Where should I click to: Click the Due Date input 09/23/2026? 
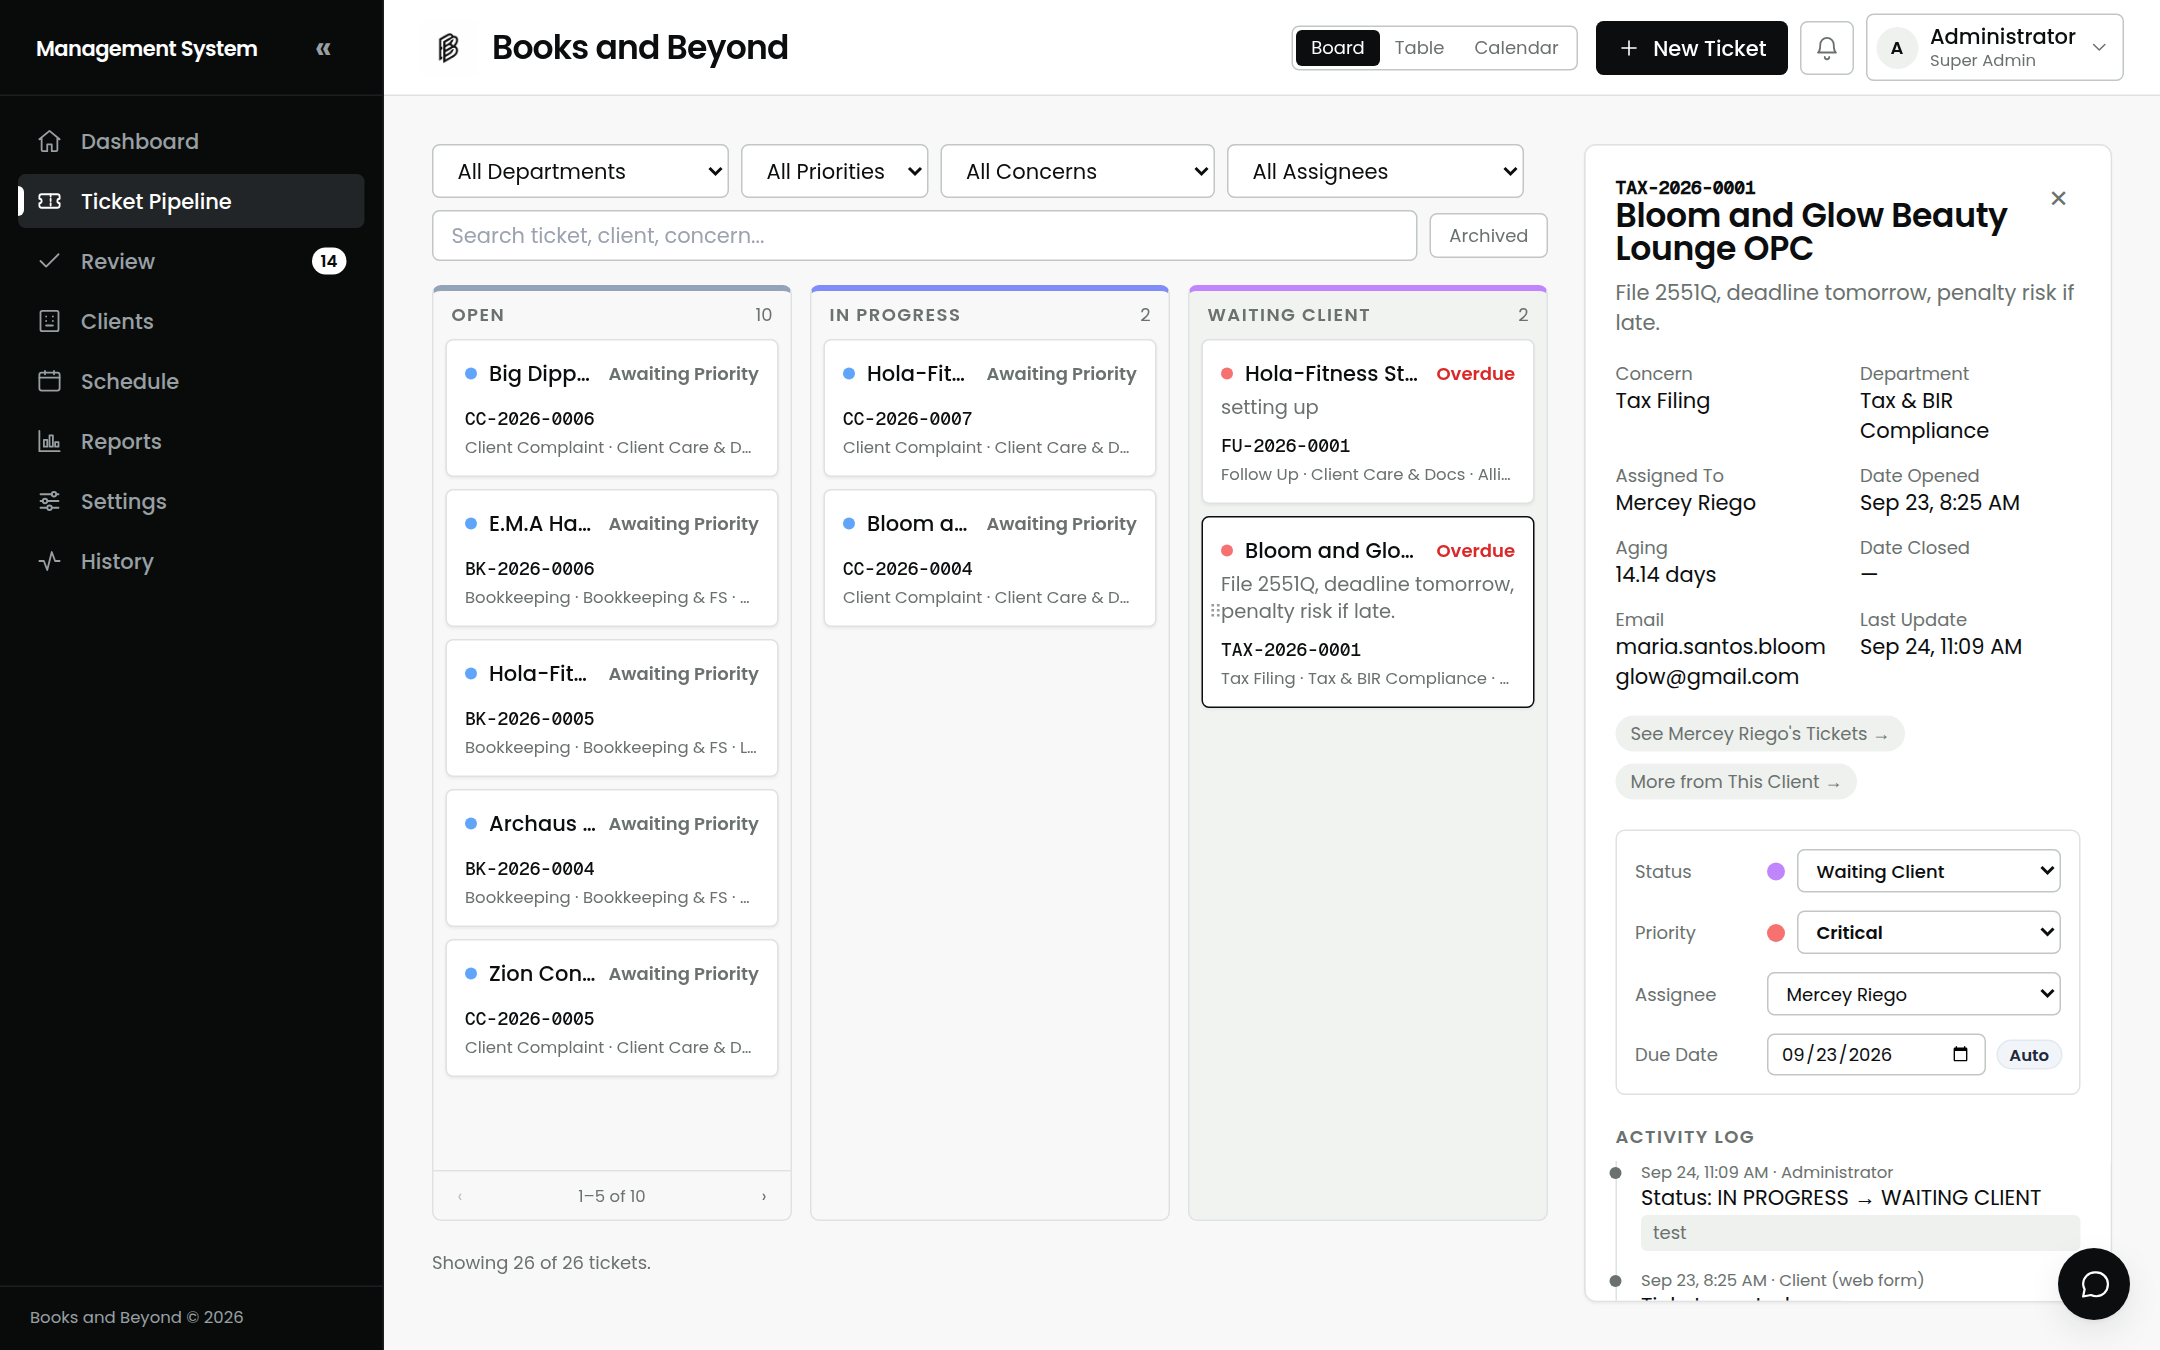click(x=1875, y=1054)
